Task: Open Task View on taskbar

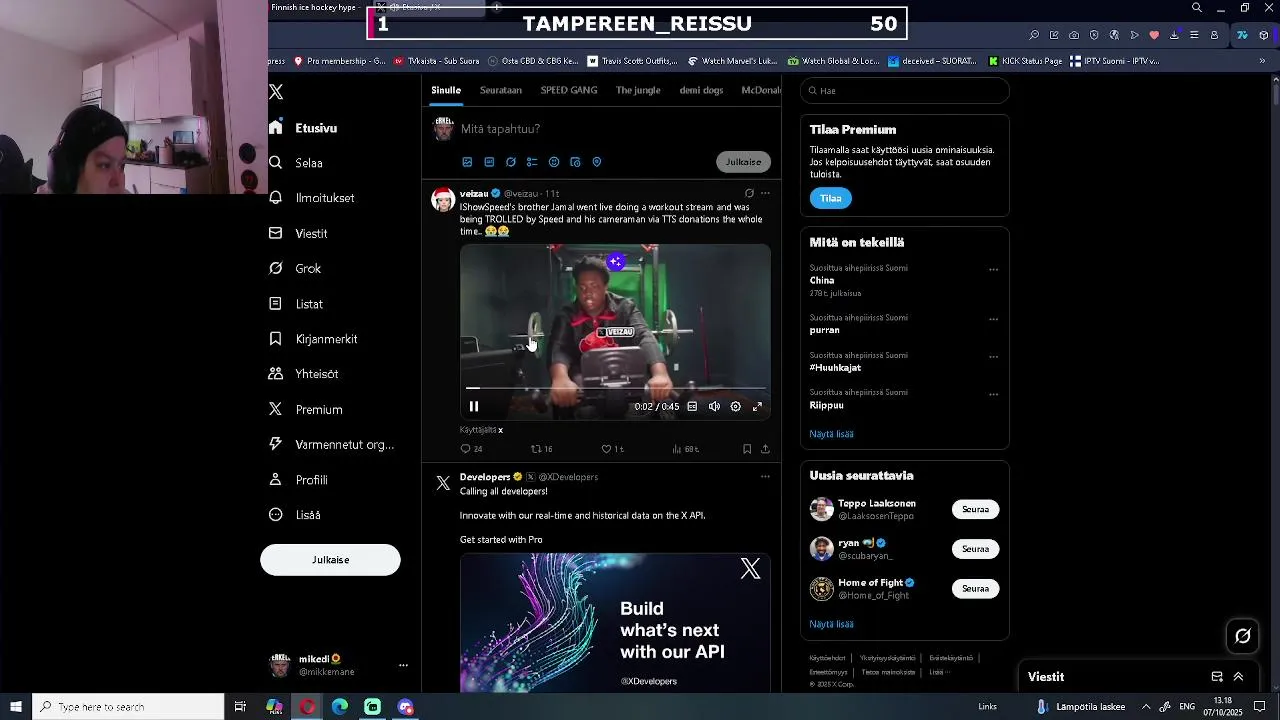Action: point(240,707)
